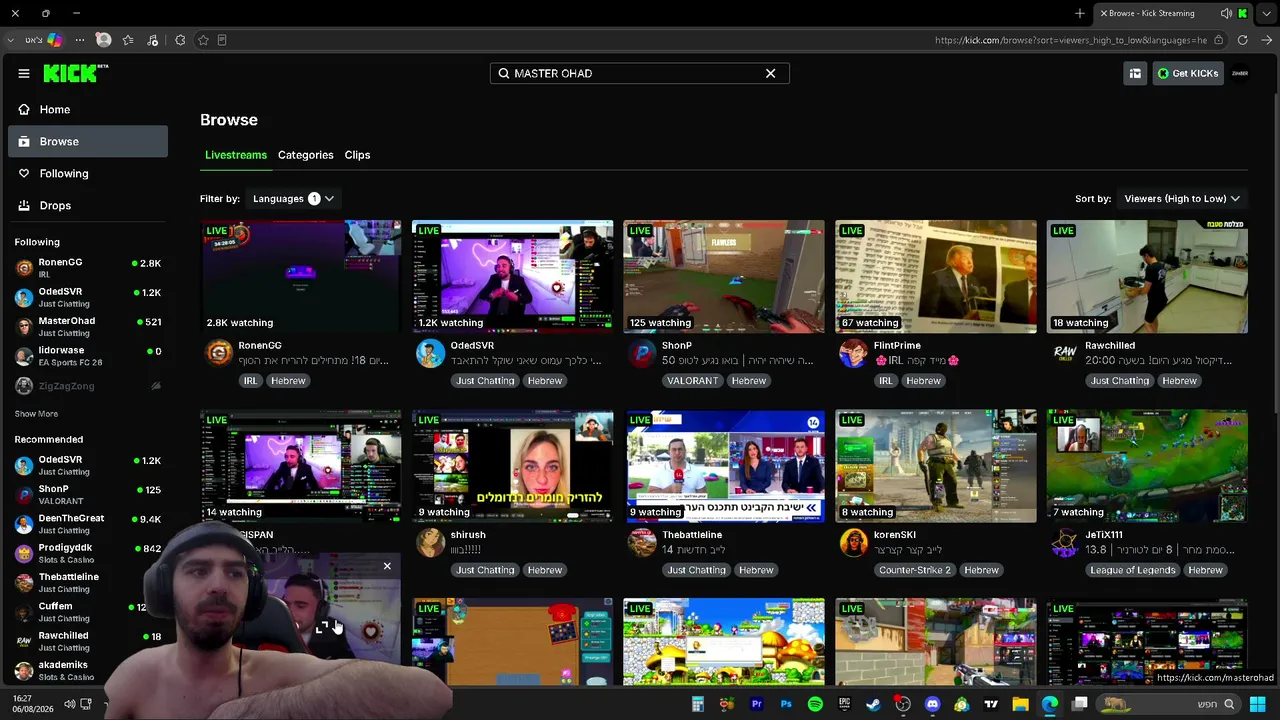Screen dimensions: 1280x720
Task: Go to Home in the sidebar
Action: click(x=88, y=109)
